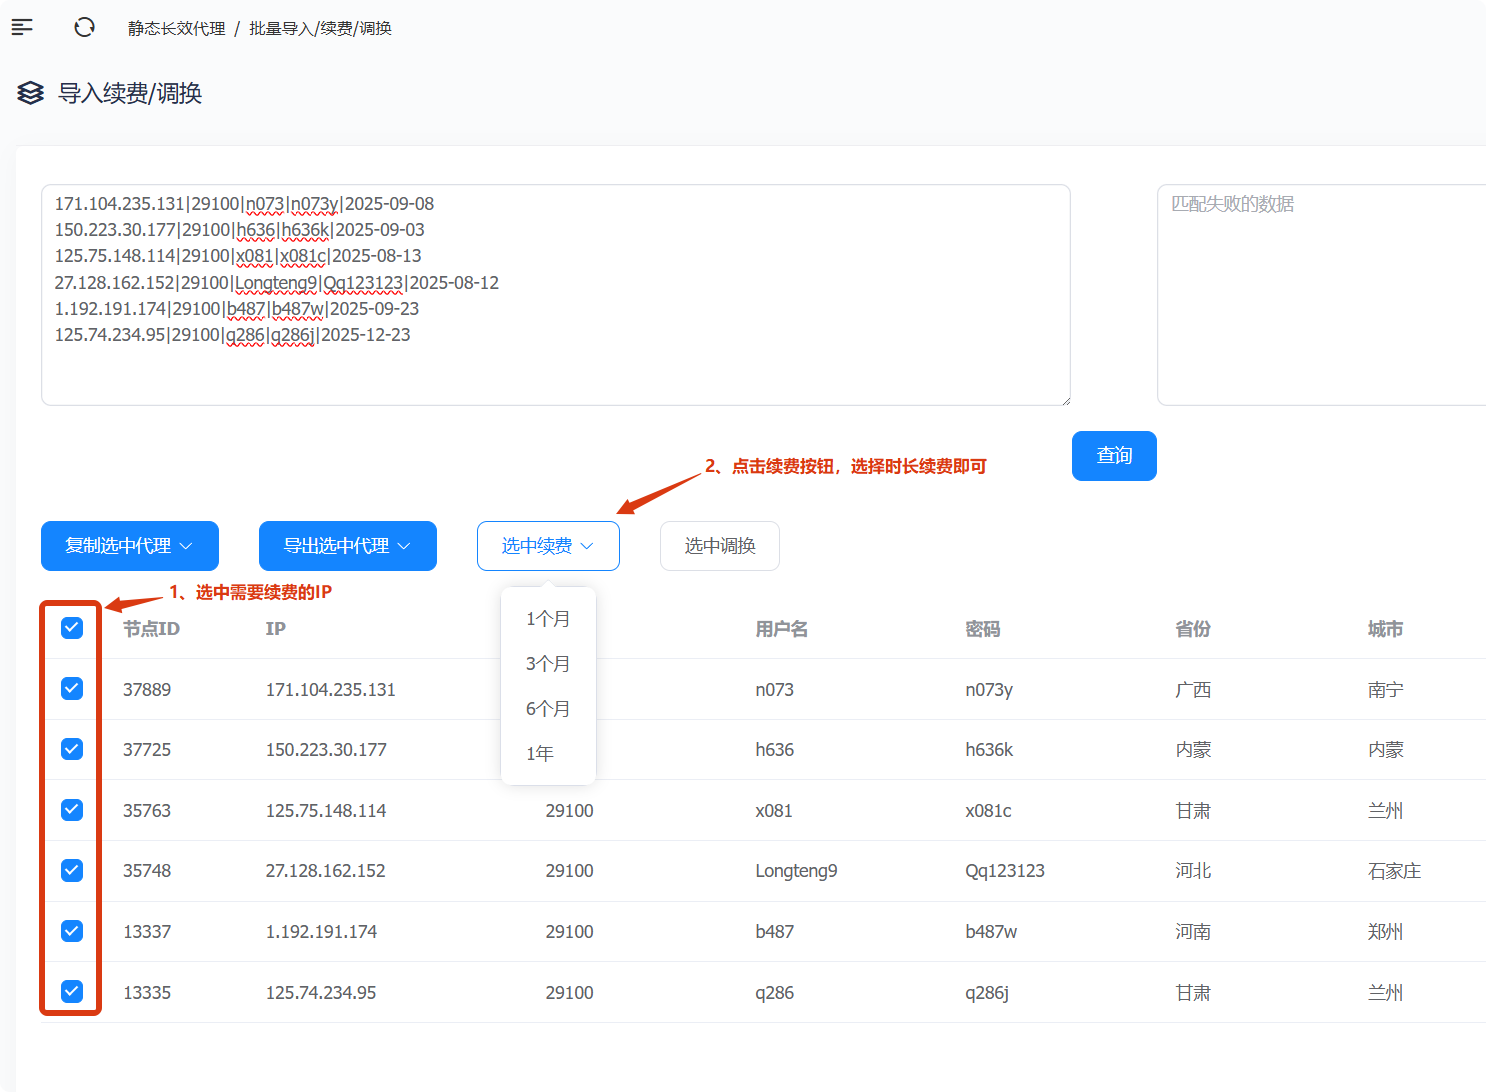Click password cell x081c
Image resolution: width=1486 pixels, height=1092 pixels.
coord(988,811)
